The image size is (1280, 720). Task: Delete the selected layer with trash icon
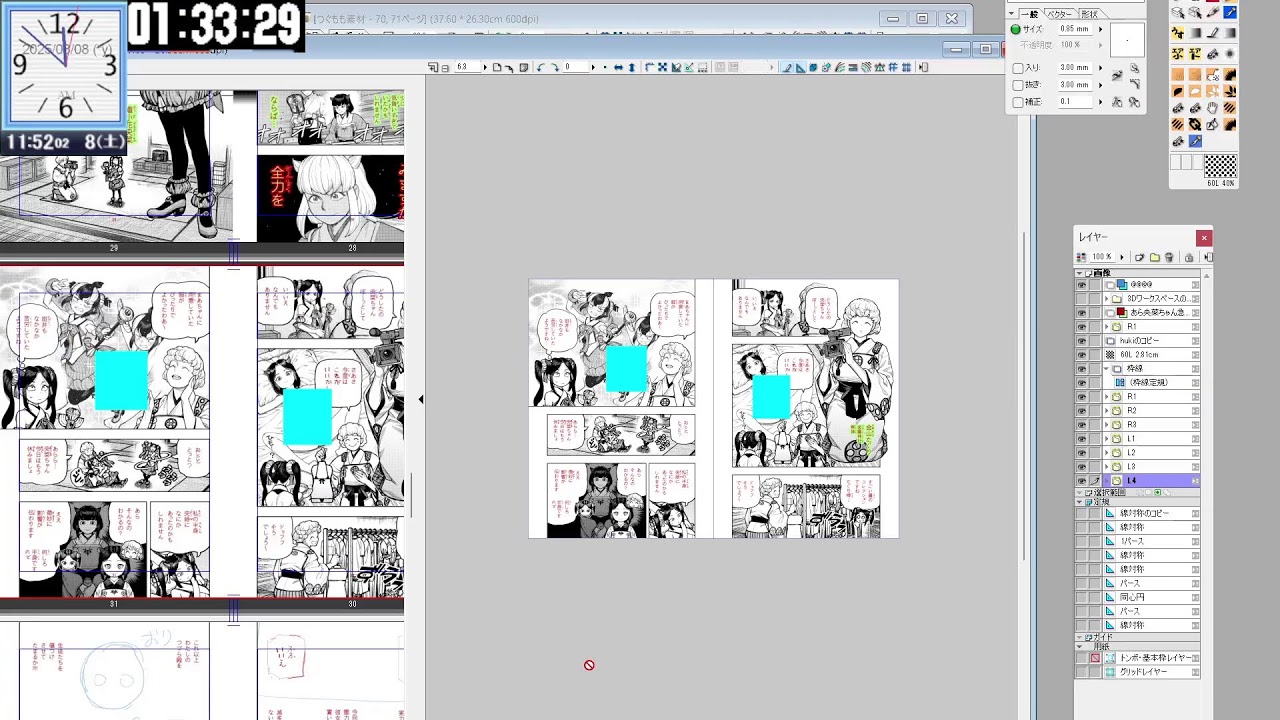point(1169,257)
